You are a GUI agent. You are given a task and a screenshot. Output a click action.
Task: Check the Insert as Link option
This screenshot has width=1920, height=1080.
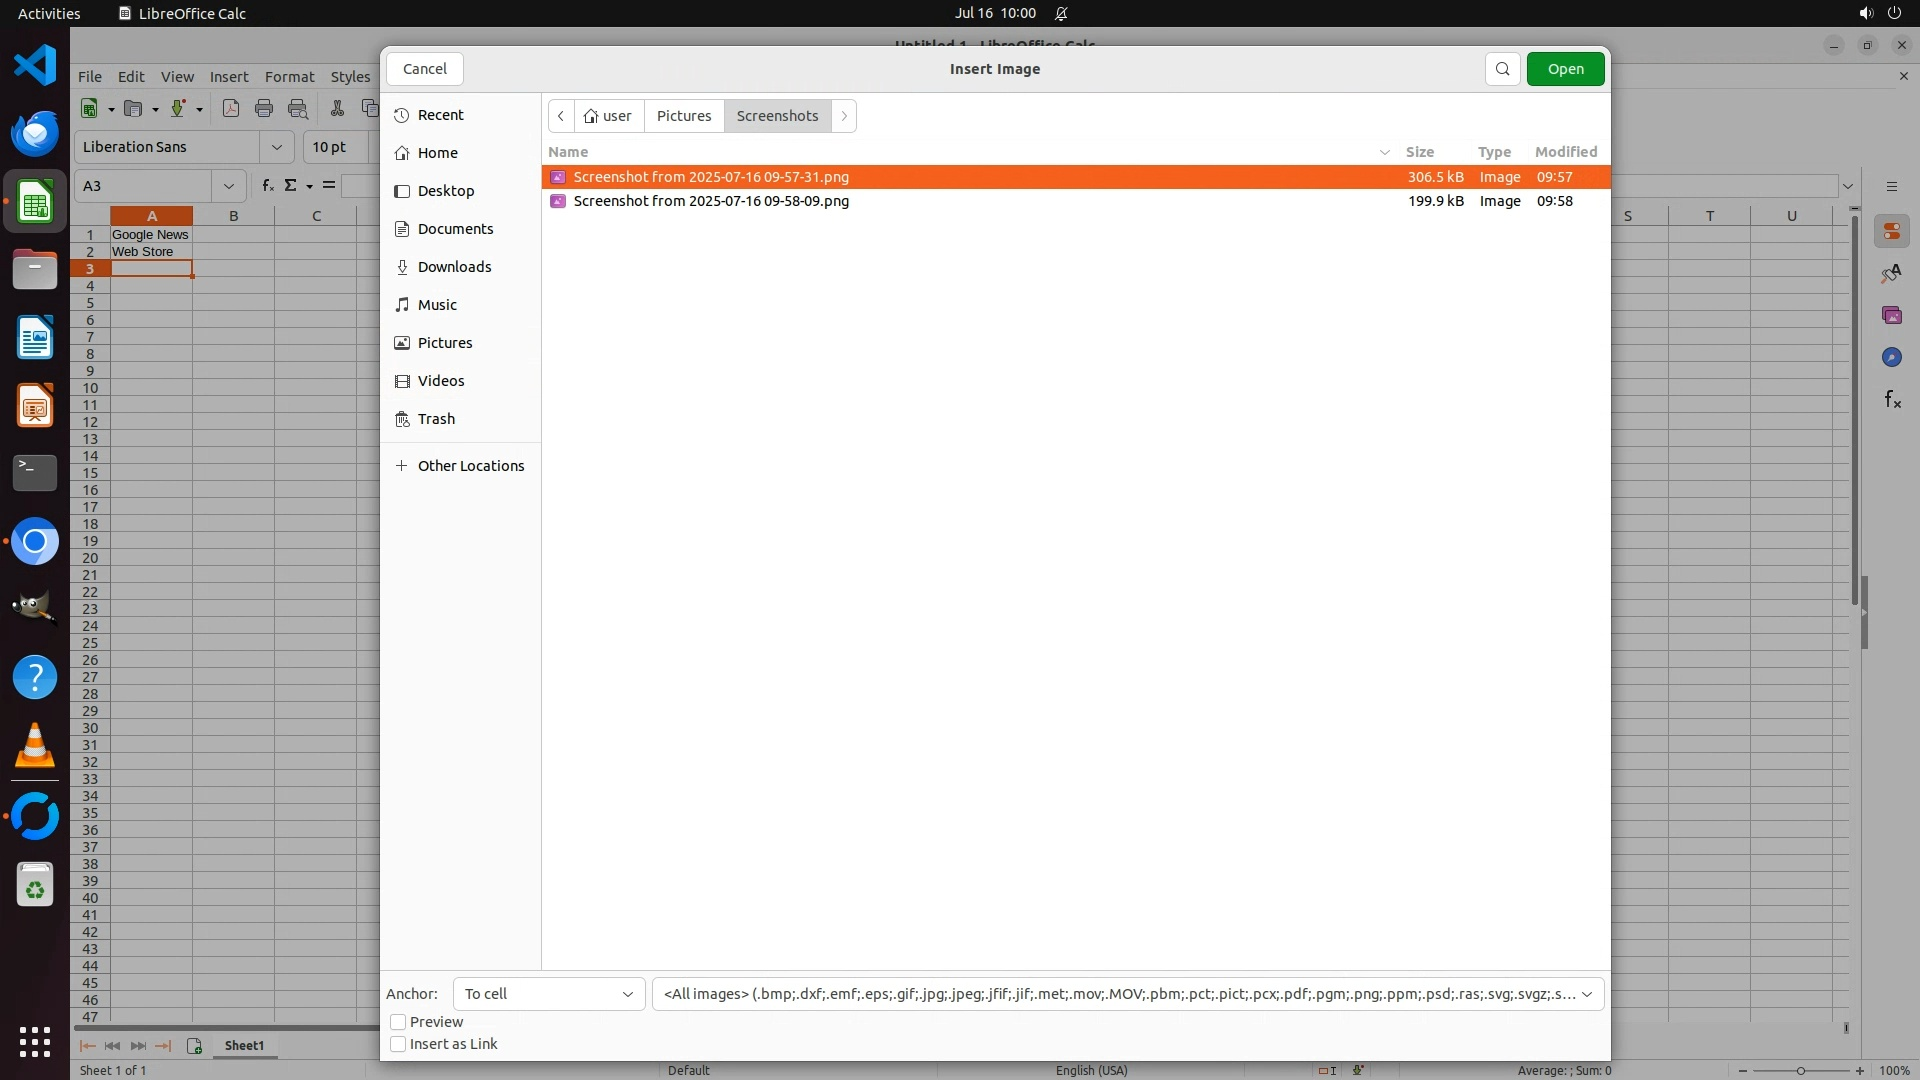tap(398, 1044)
